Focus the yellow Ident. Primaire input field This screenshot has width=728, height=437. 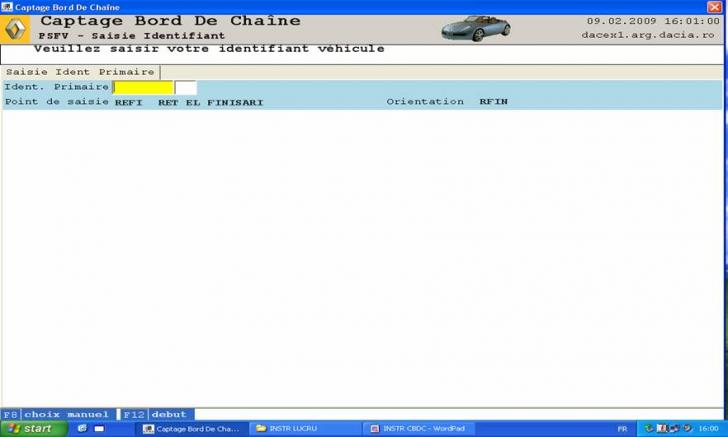[143, 87]
